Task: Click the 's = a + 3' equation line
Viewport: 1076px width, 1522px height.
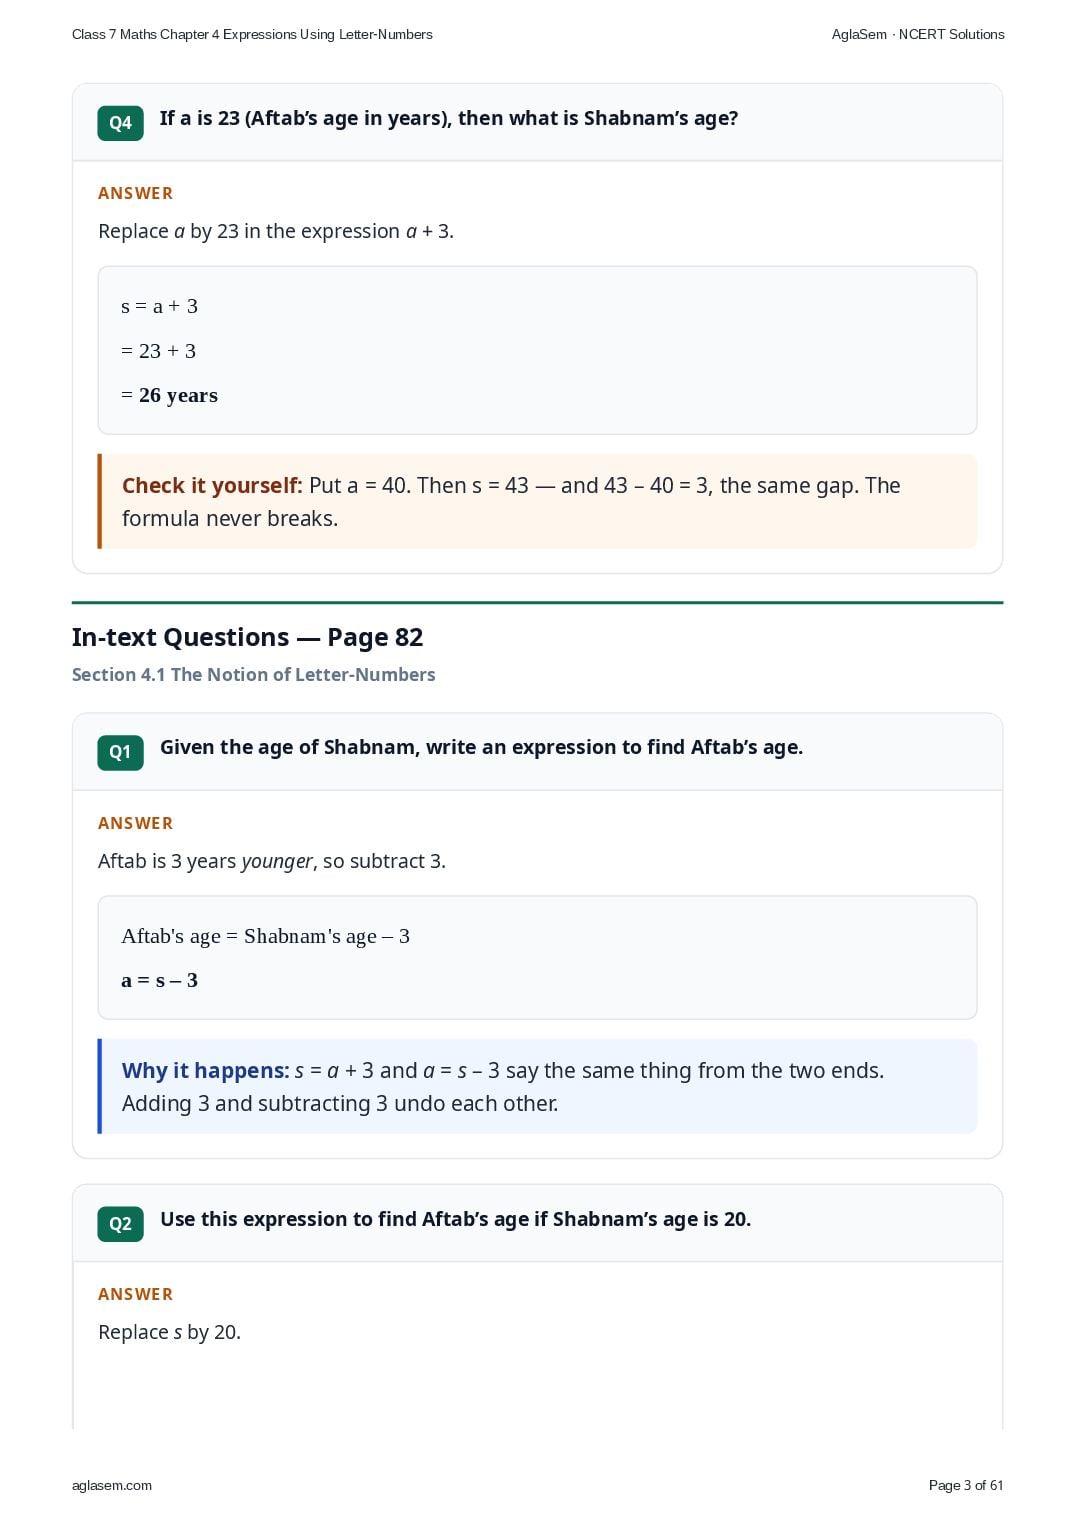Action: 159,306
